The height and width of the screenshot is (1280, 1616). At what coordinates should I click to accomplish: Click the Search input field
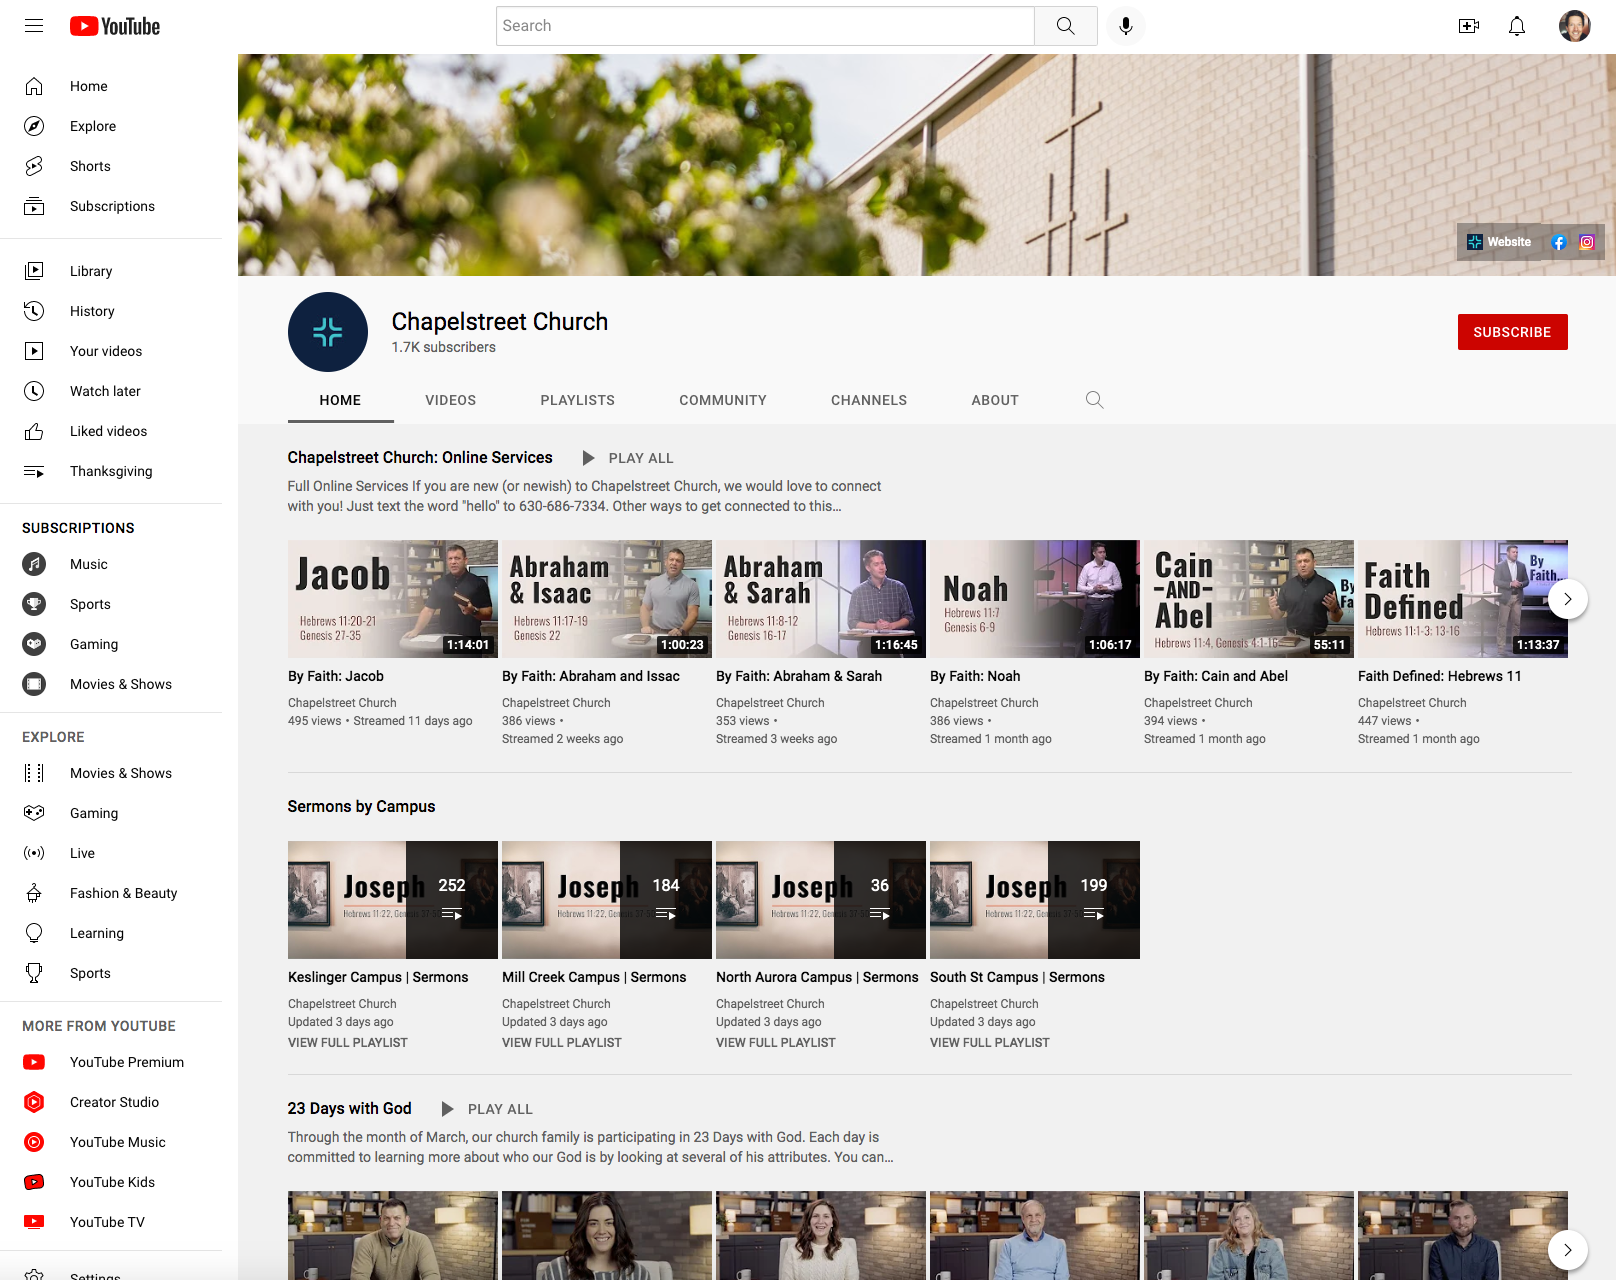pyautogui.click(x=765, y=26)
